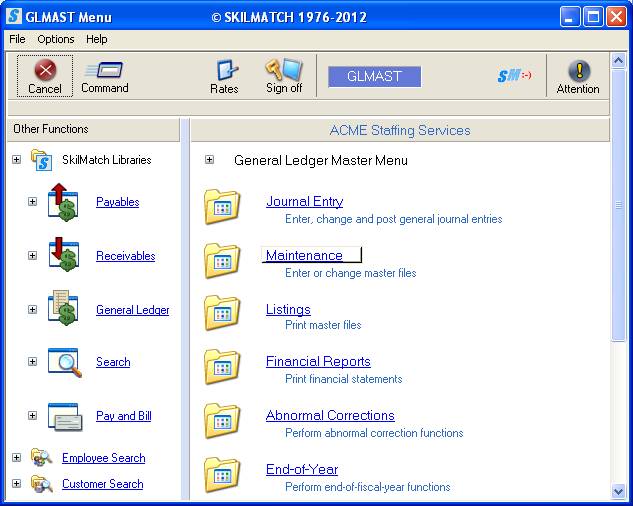This screenshot has width=633, height=506.
Task: Click the scrollbar down arrow
Action: click(x=618, y=491)
